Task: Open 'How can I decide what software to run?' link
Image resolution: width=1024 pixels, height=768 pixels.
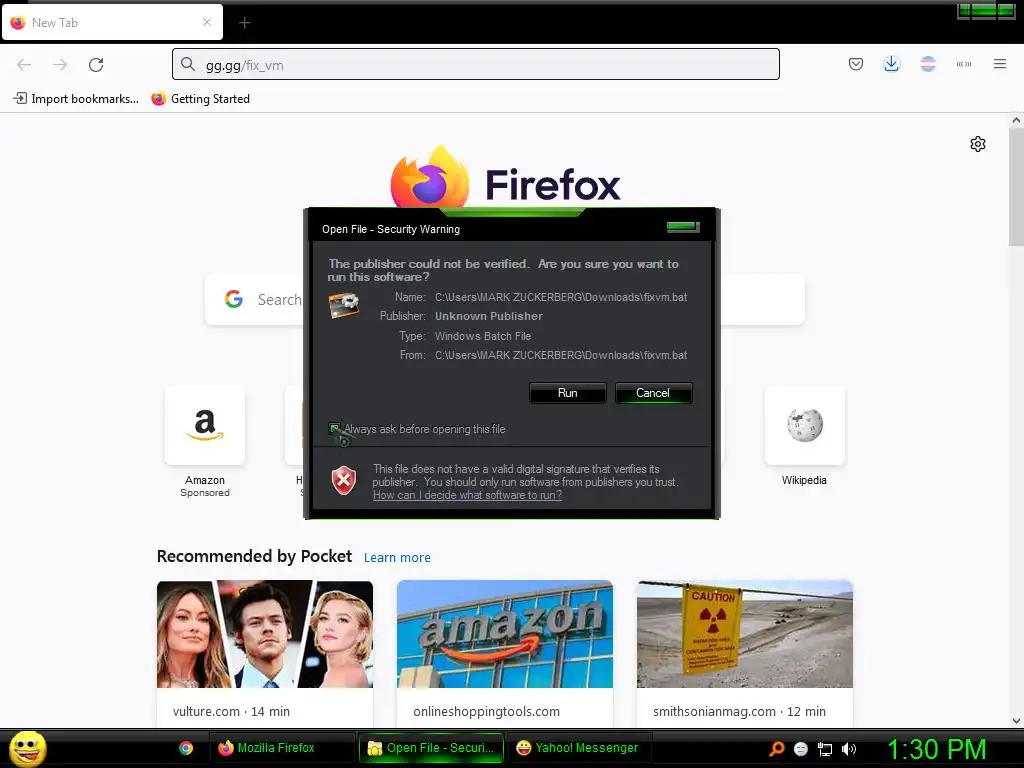Action: pos(467,496)
